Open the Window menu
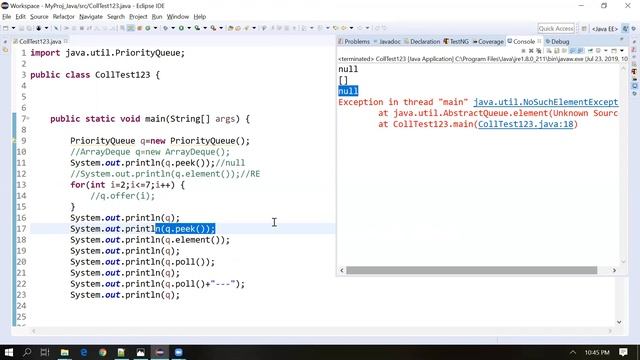Screen dimensions: 640x360 (178, 17)
